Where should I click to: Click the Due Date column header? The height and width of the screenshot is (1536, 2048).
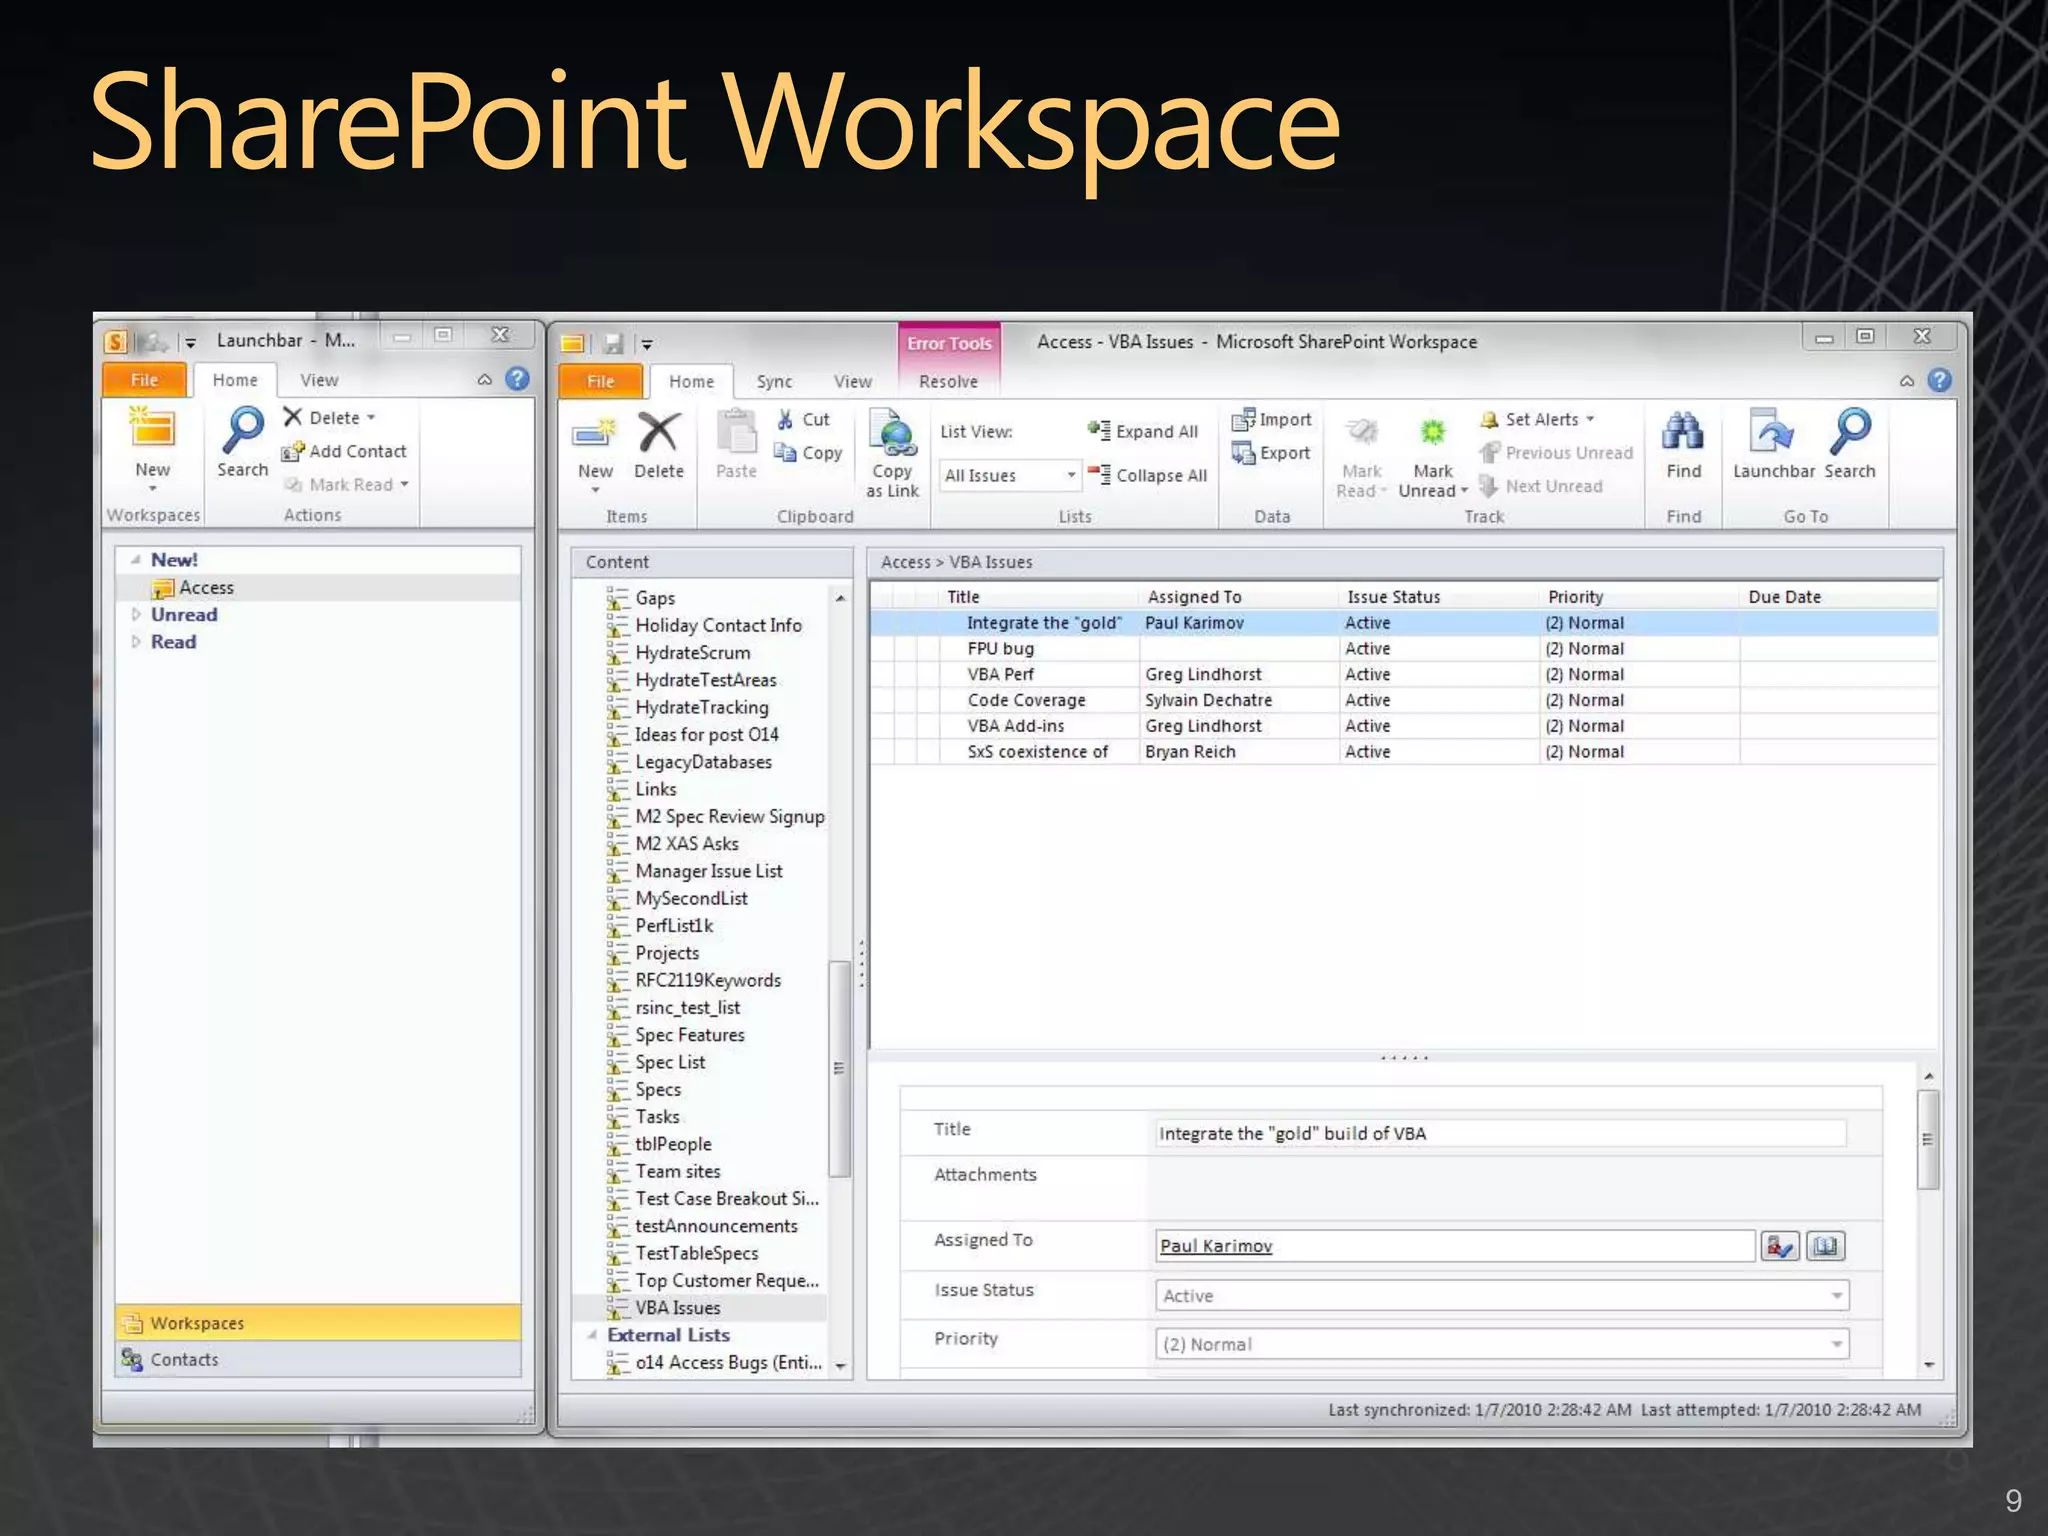(1784, 597)
